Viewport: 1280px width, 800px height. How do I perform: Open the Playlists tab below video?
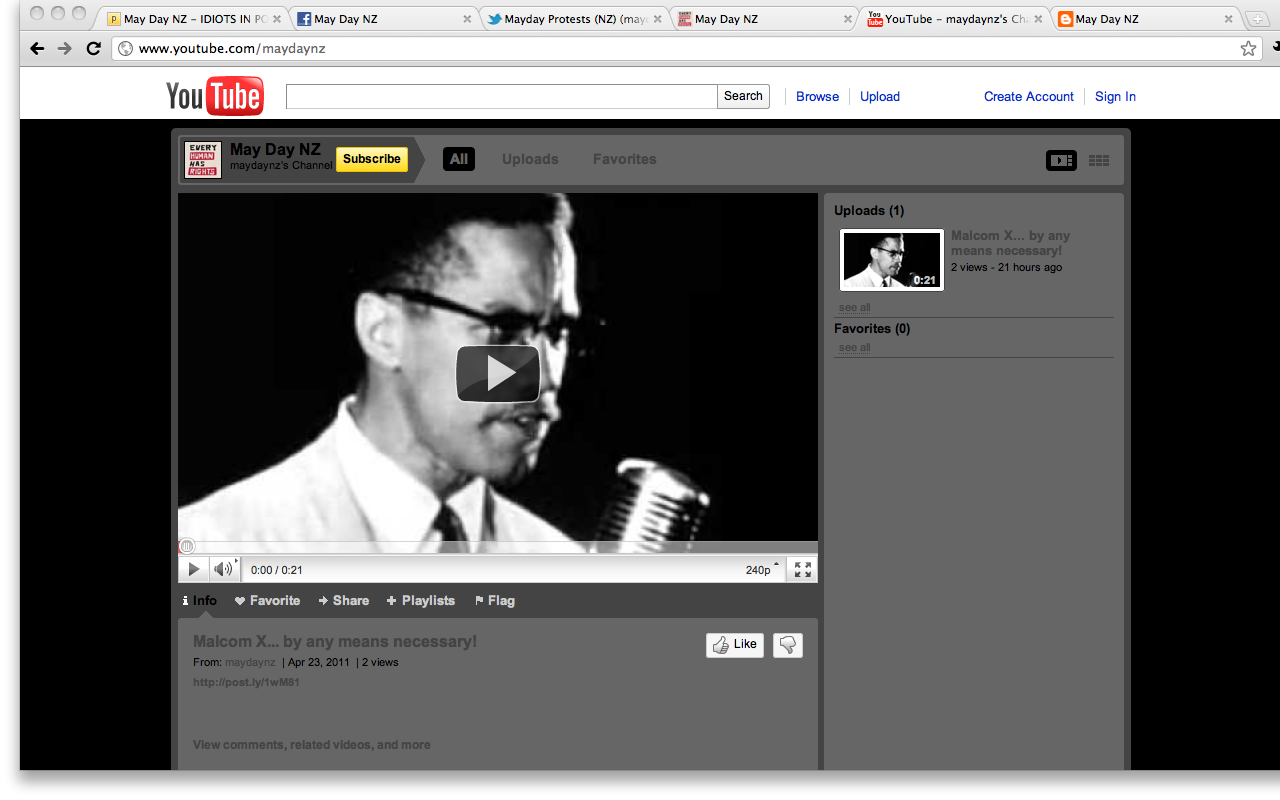[421, 601]
